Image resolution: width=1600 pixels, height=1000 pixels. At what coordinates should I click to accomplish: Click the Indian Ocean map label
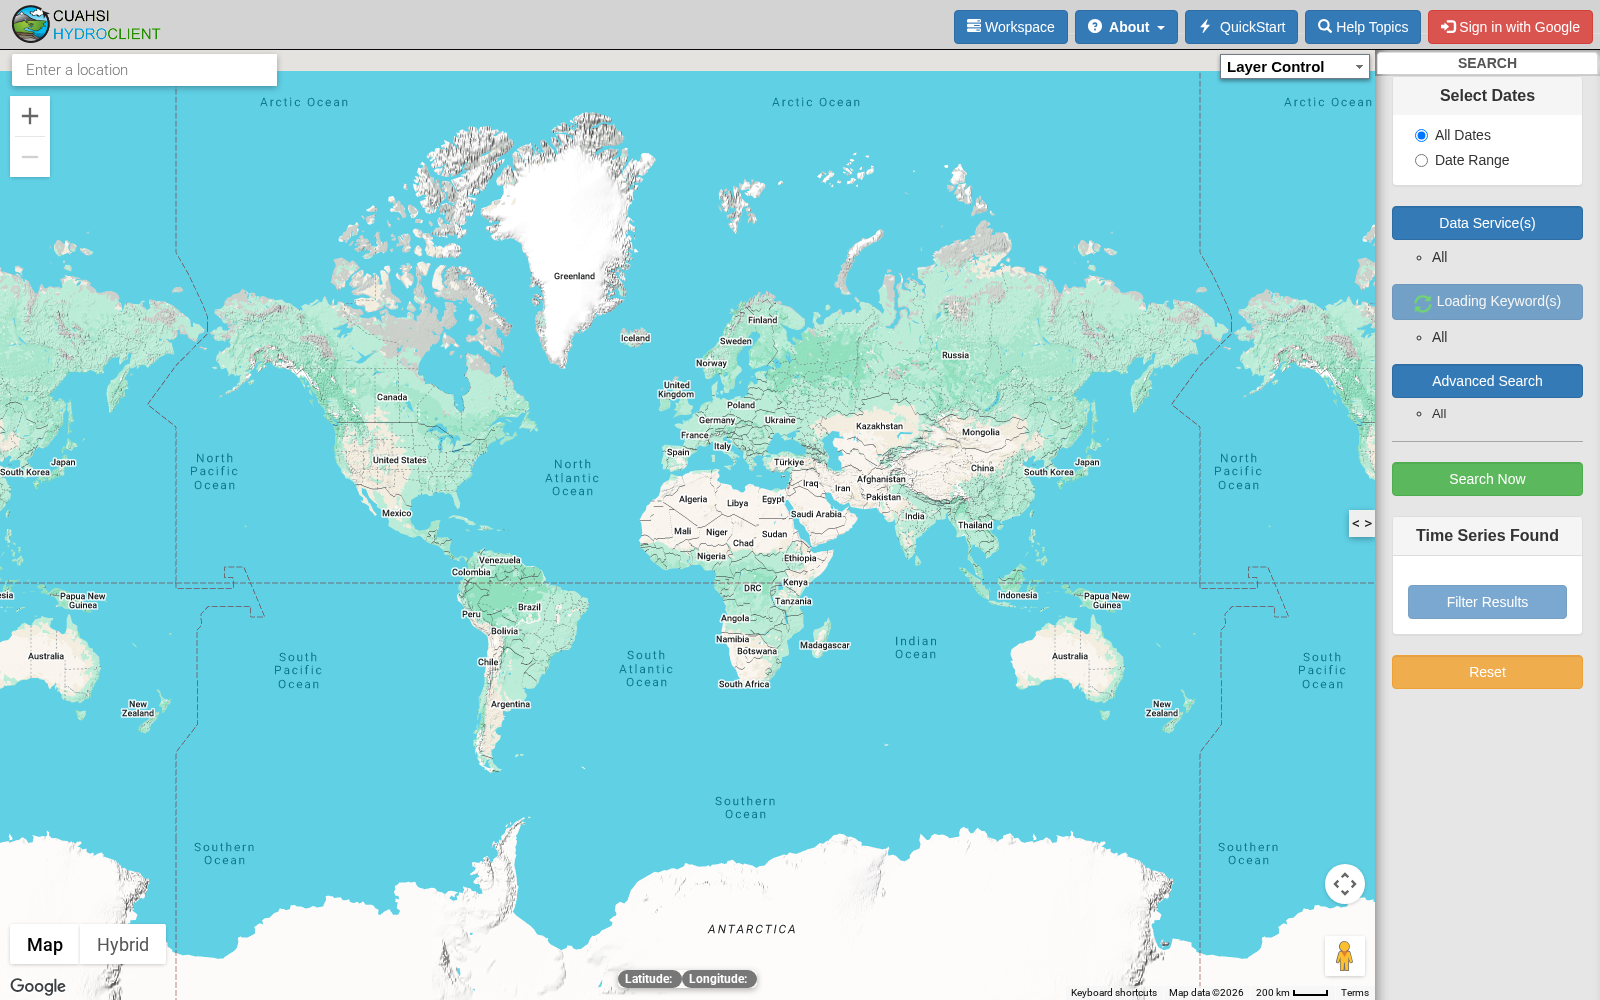tap(916, 648)
